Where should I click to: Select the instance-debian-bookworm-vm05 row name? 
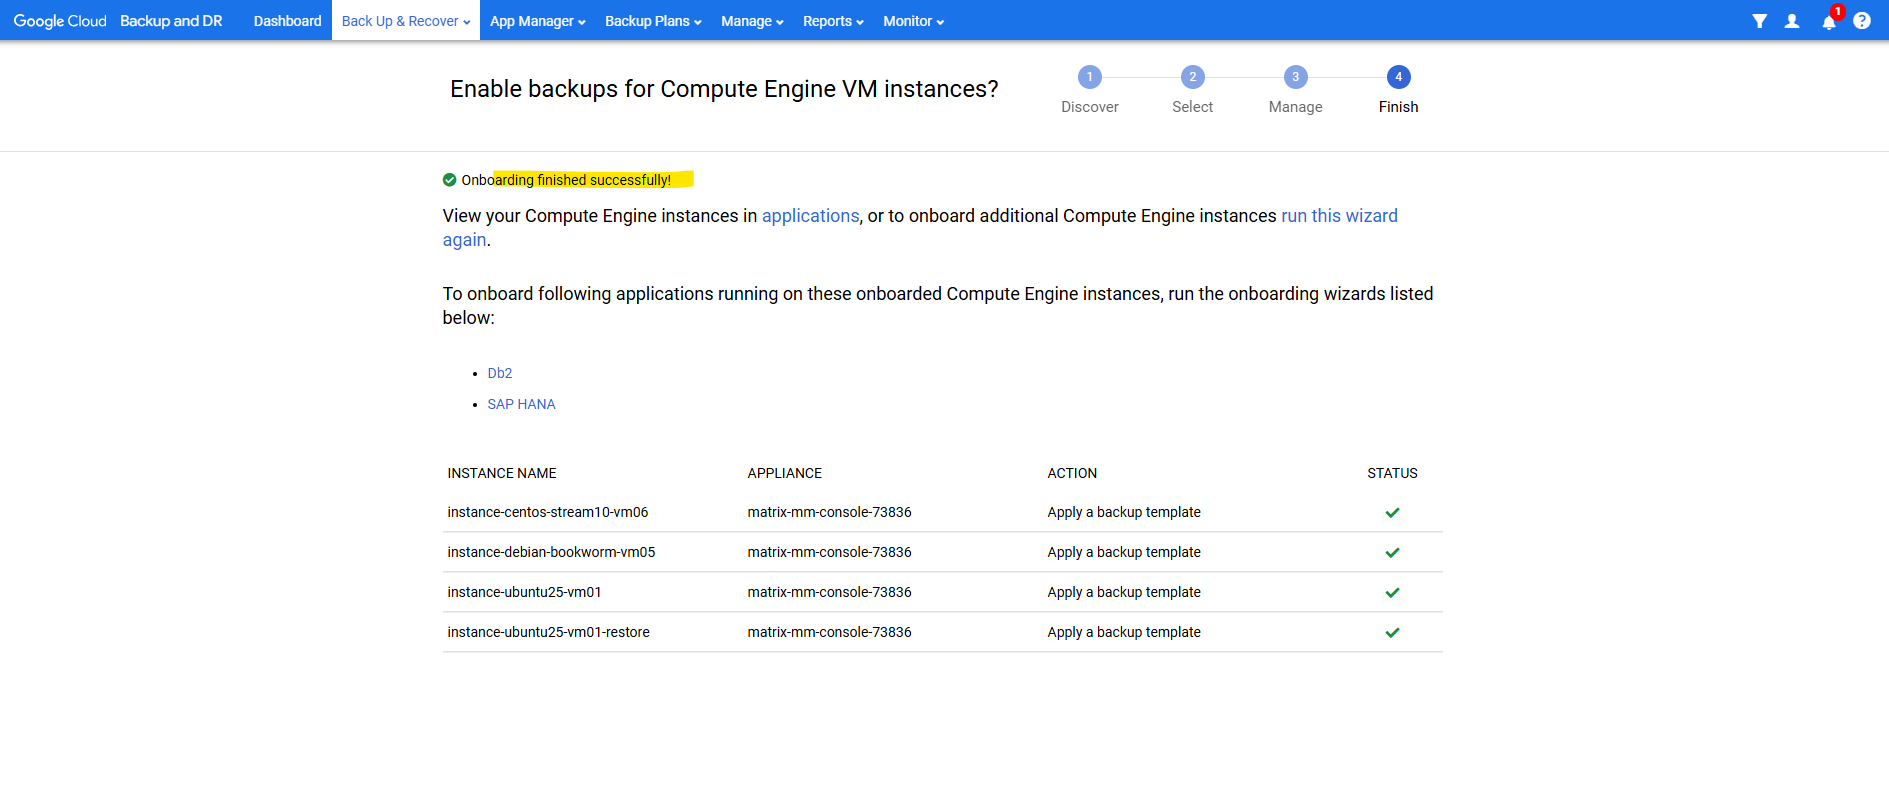[x=551, y=552]
